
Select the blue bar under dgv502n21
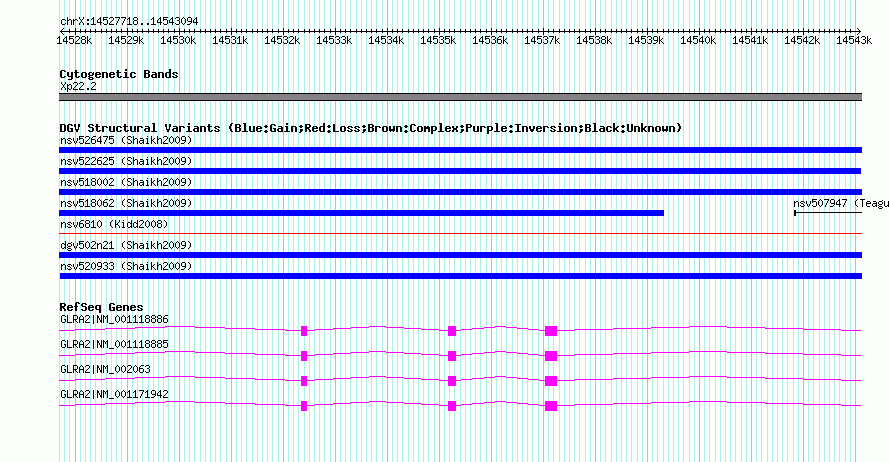click(460, 255)
